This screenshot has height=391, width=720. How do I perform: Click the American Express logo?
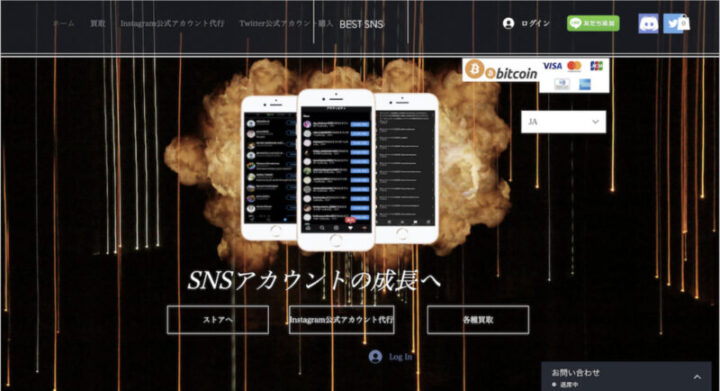click(x=585, y=84)
